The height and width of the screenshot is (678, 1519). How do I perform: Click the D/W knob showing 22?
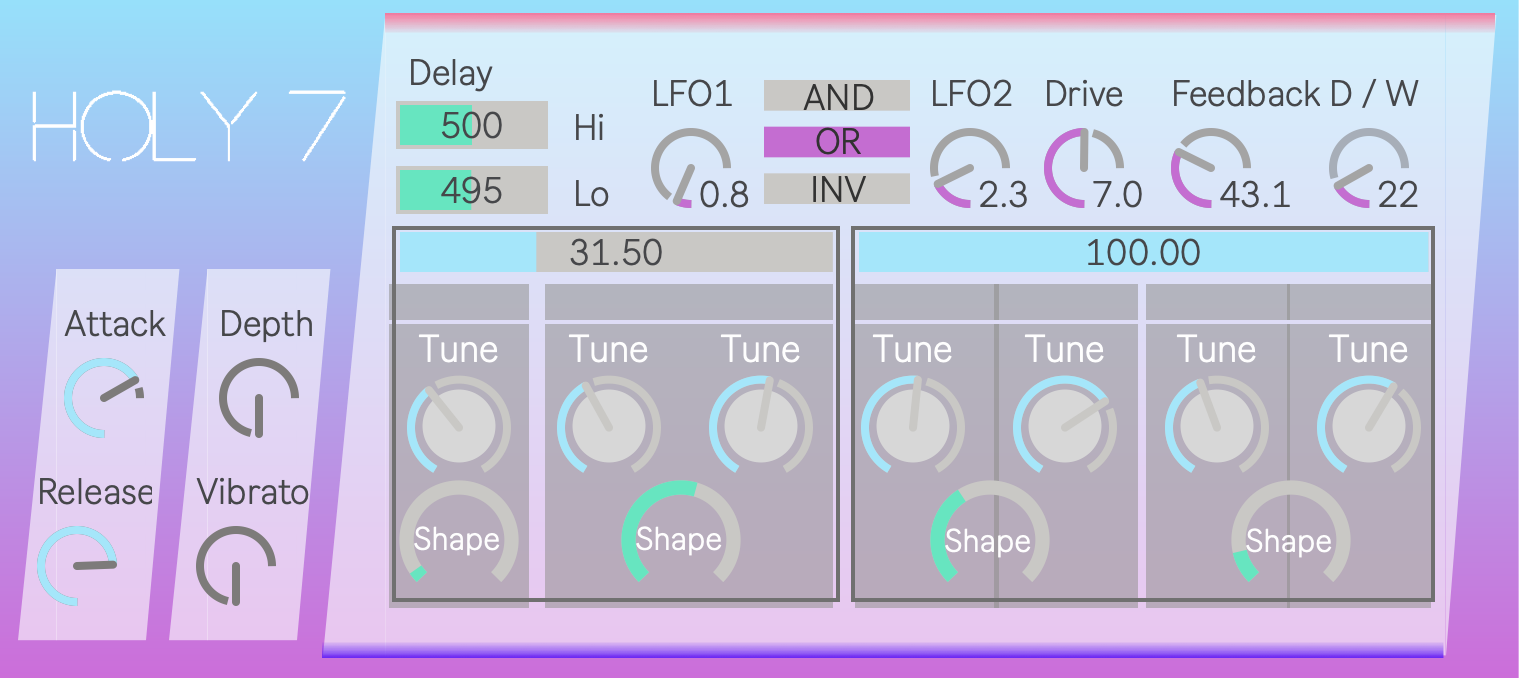click(1369, 168)
